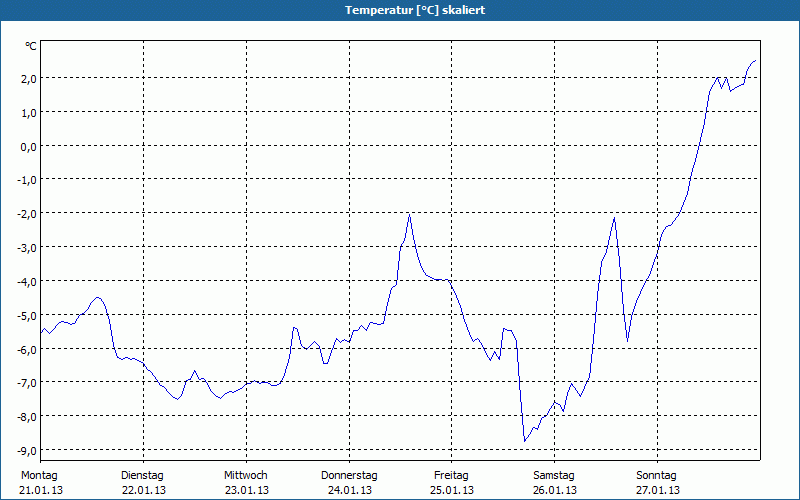This screenshot has height=500, width=800.
Task: Click the -2,0 y-axis label
Action: tap(27, 213)
